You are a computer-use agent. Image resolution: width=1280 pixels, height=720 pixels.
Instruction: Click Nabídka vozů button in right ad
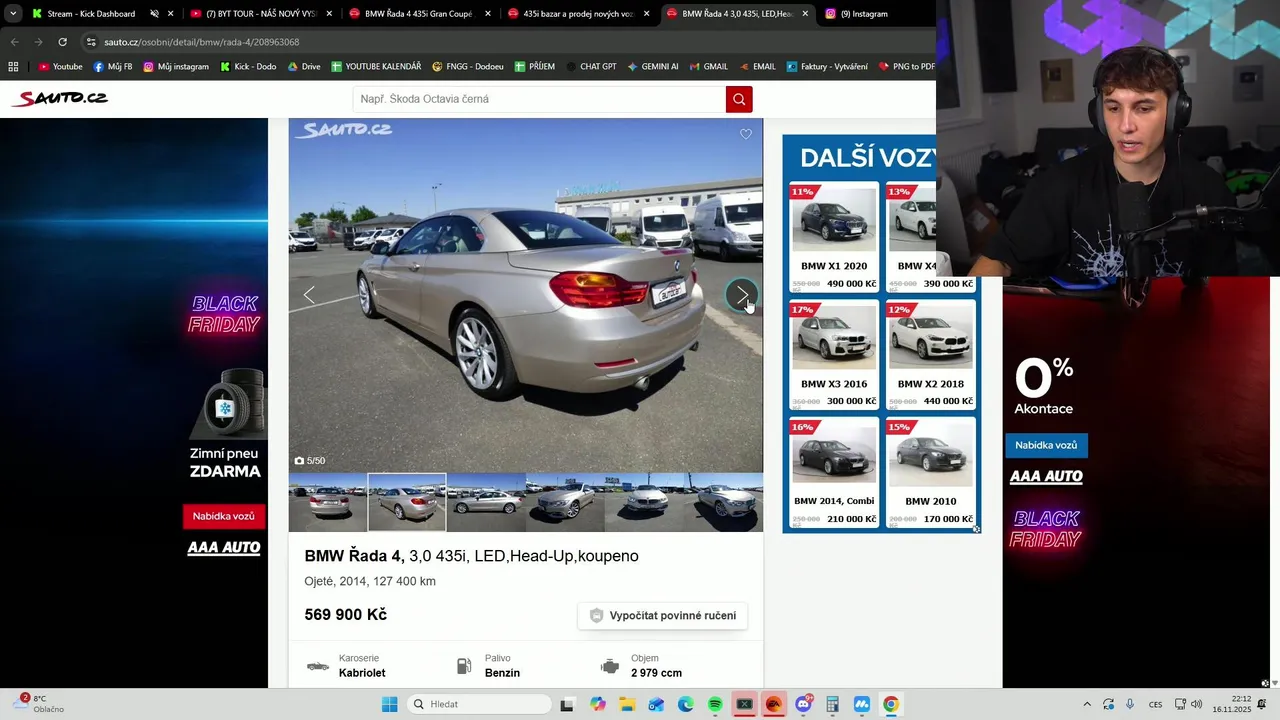(x=1046, y=445)
